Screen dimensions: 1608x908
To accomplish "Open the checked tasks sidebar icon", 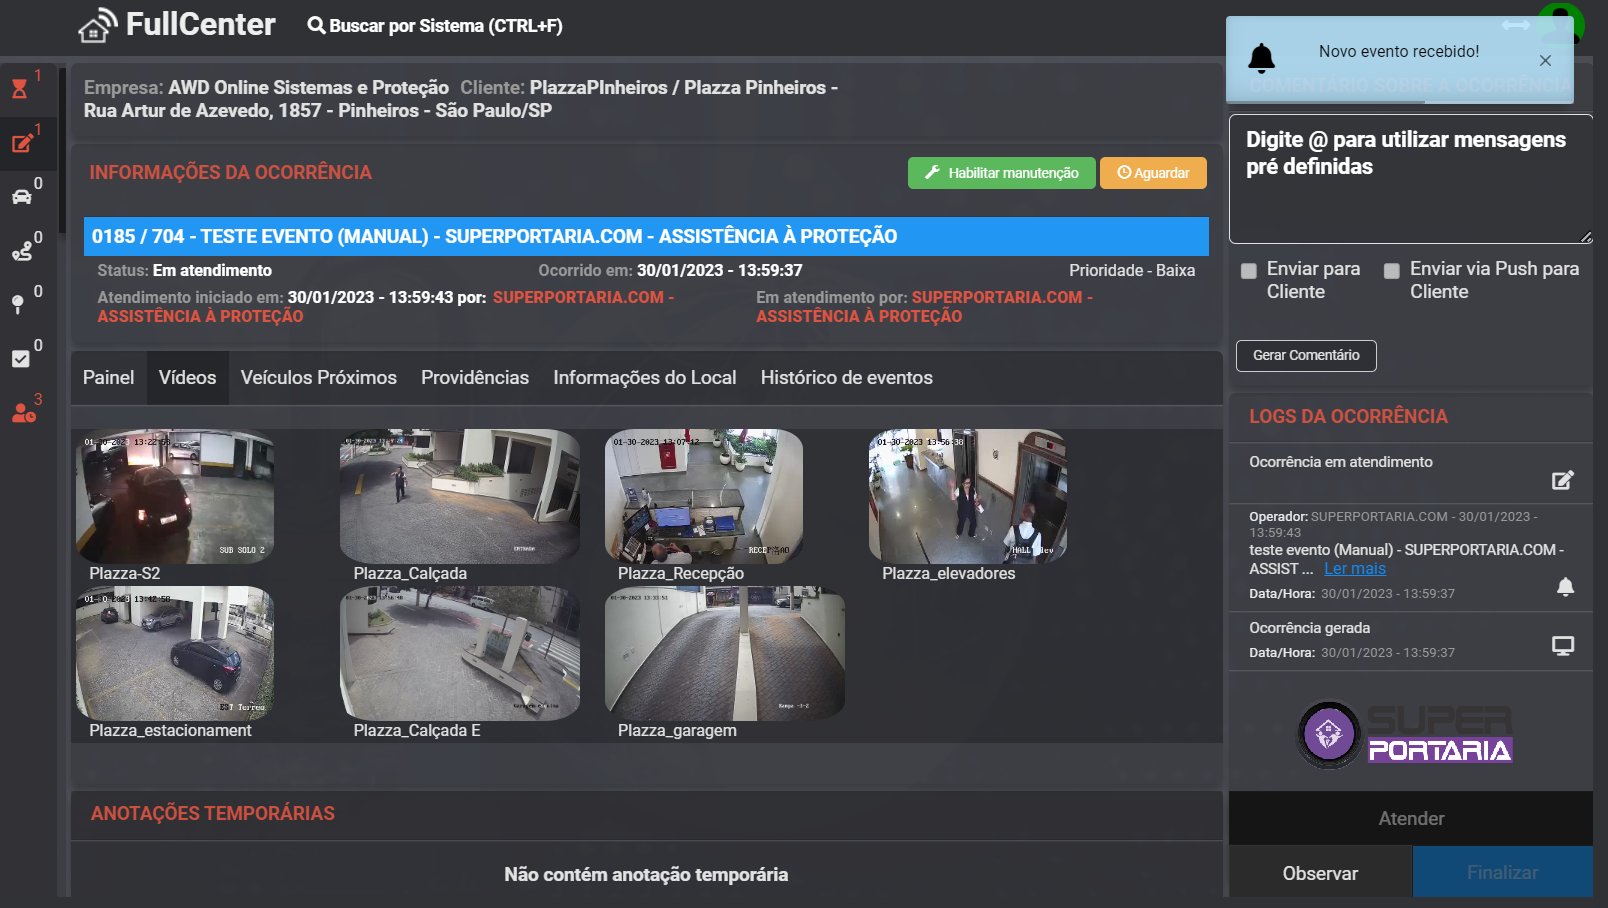I will [x=20, y=359].
